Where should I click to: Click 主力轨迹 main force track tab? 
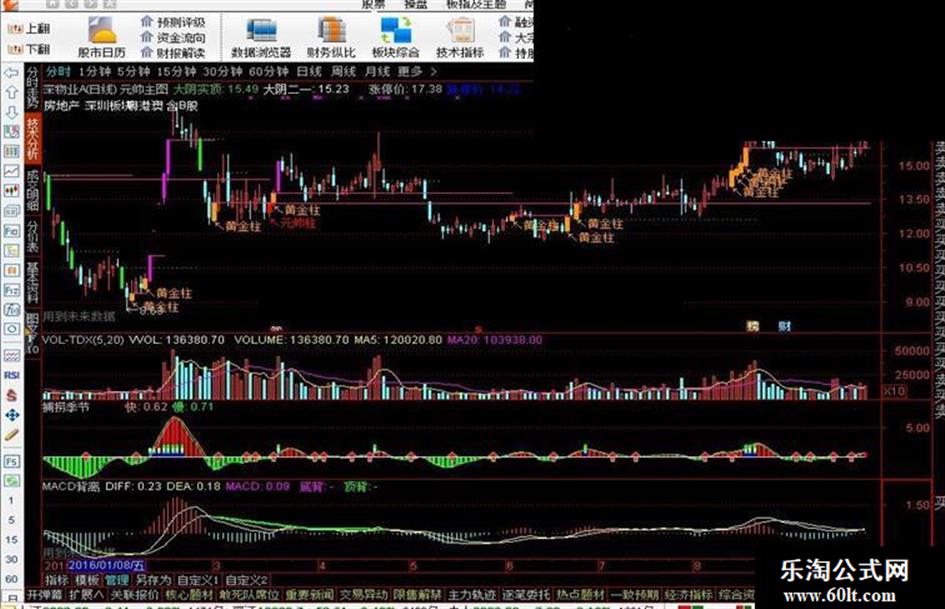pyautogui.click(x=472, y=595)
